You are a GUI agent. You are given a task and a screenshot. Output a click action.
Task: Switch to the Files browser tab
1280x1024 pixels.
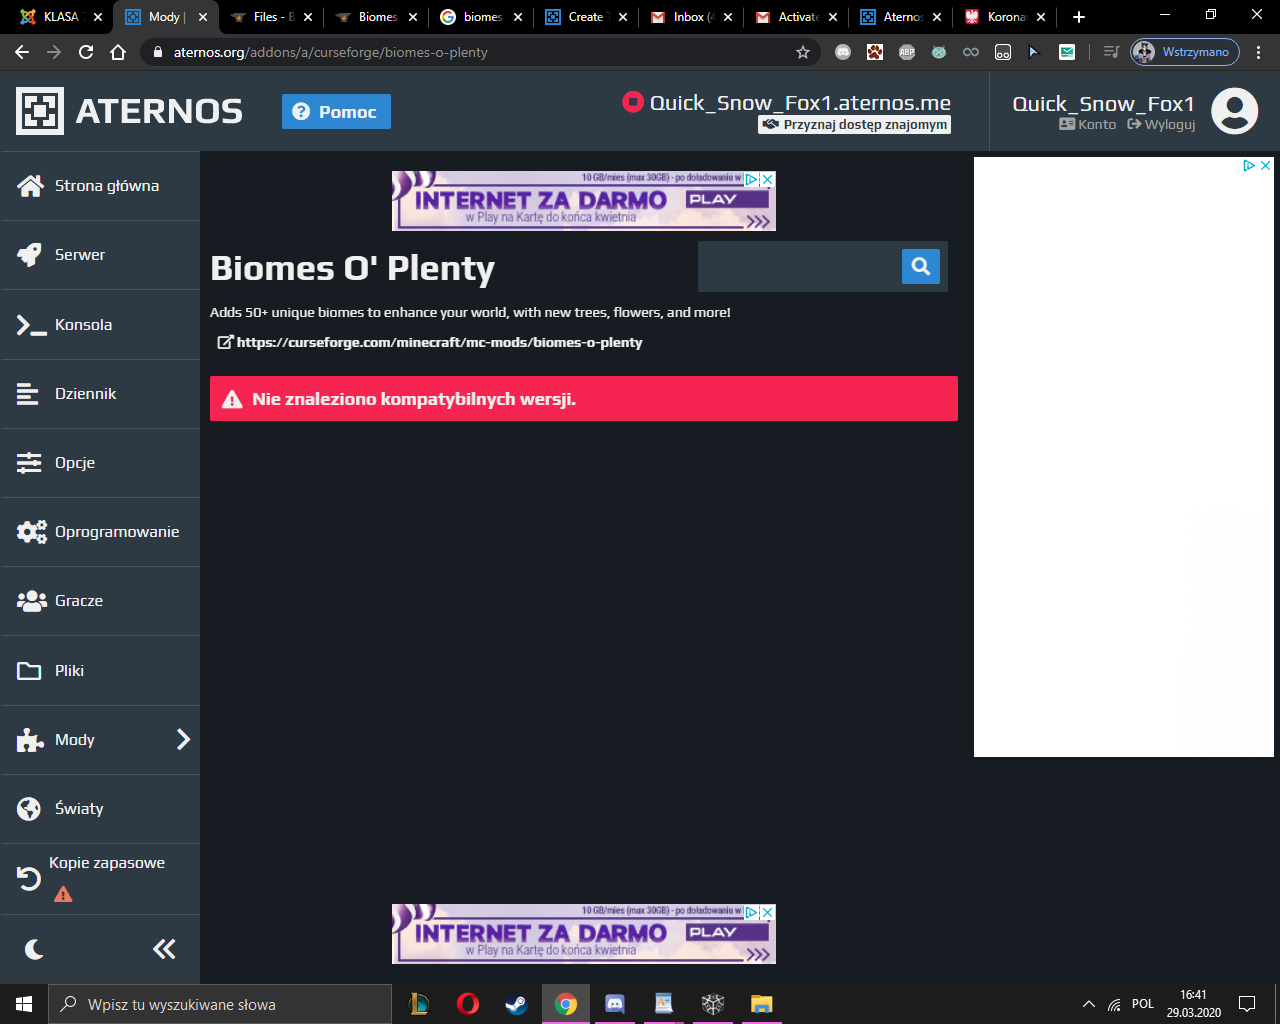(272, 17)
